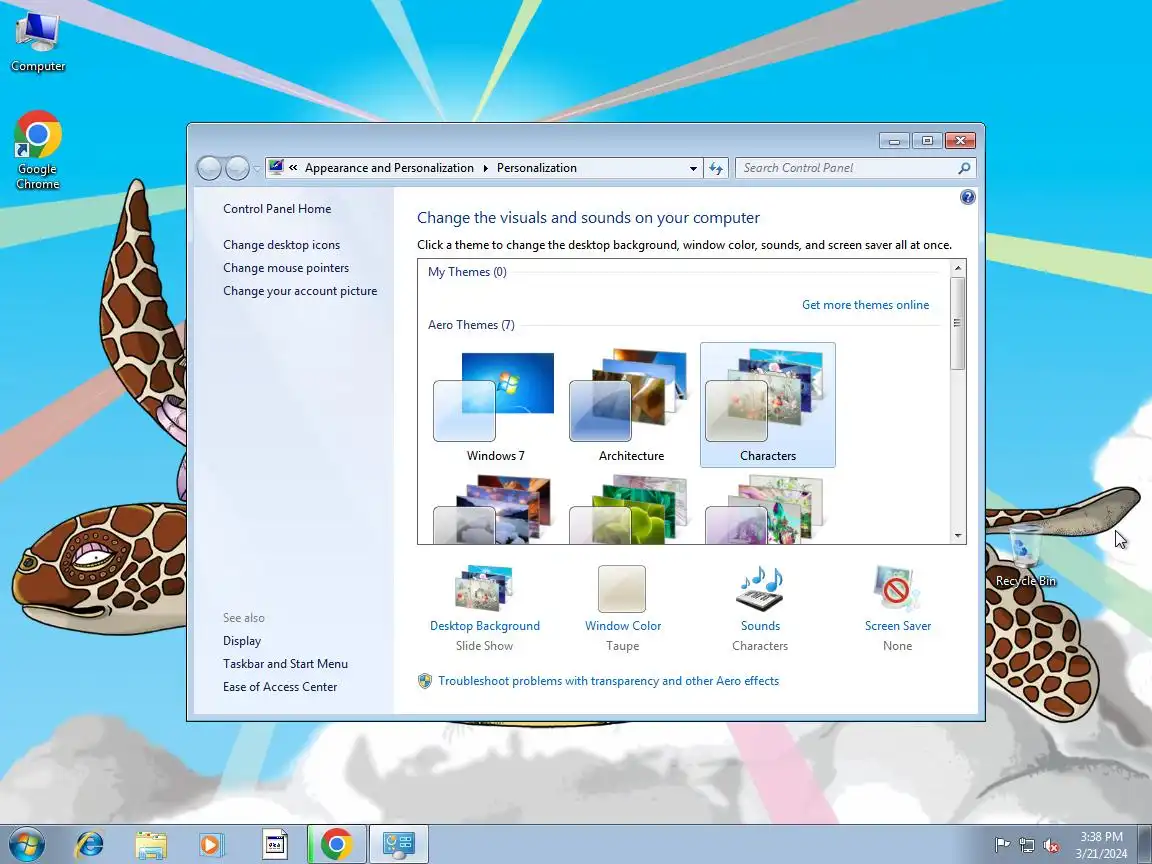Open the Windows Start menu
The width and height of the screenshot is (1152, 864).
click(x=27, y=844)
